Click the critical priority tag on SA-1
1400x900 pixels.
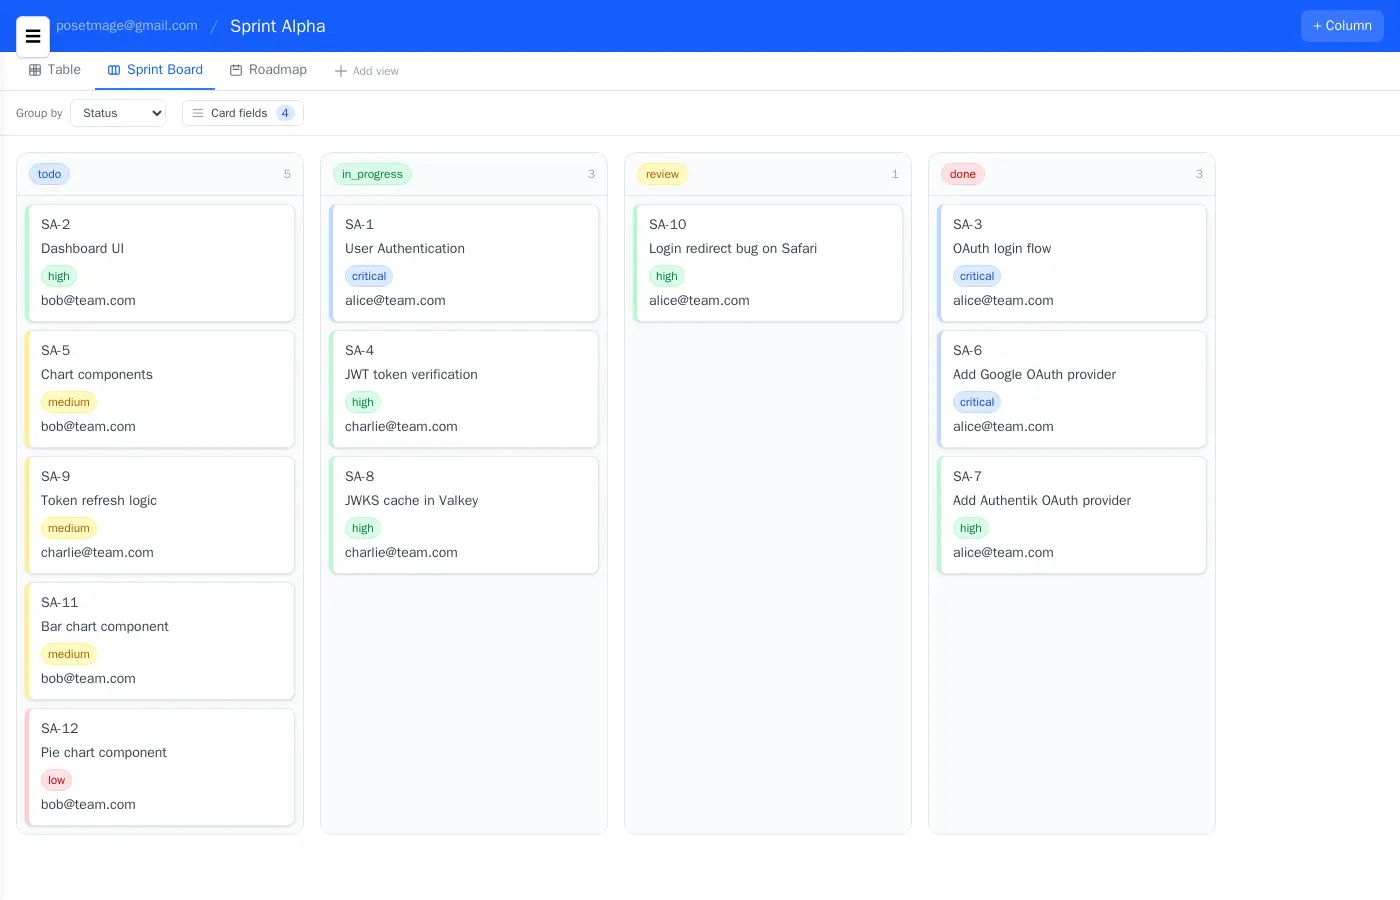coord(369,276)
